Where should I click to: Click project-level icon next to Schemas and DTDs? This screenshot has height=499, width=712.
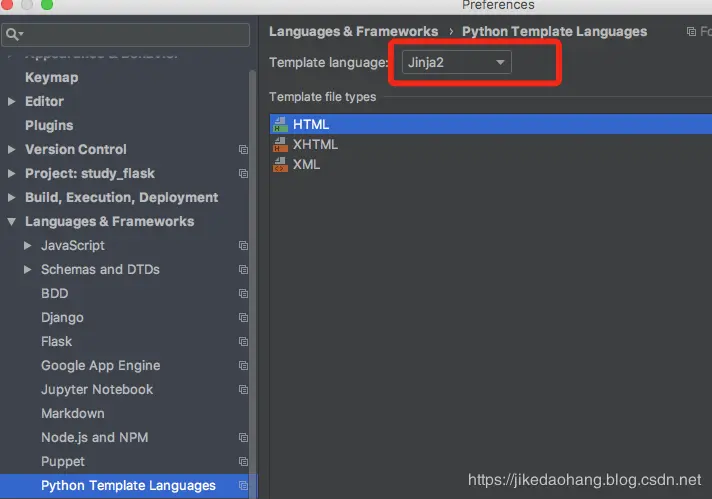coord(243,270)
